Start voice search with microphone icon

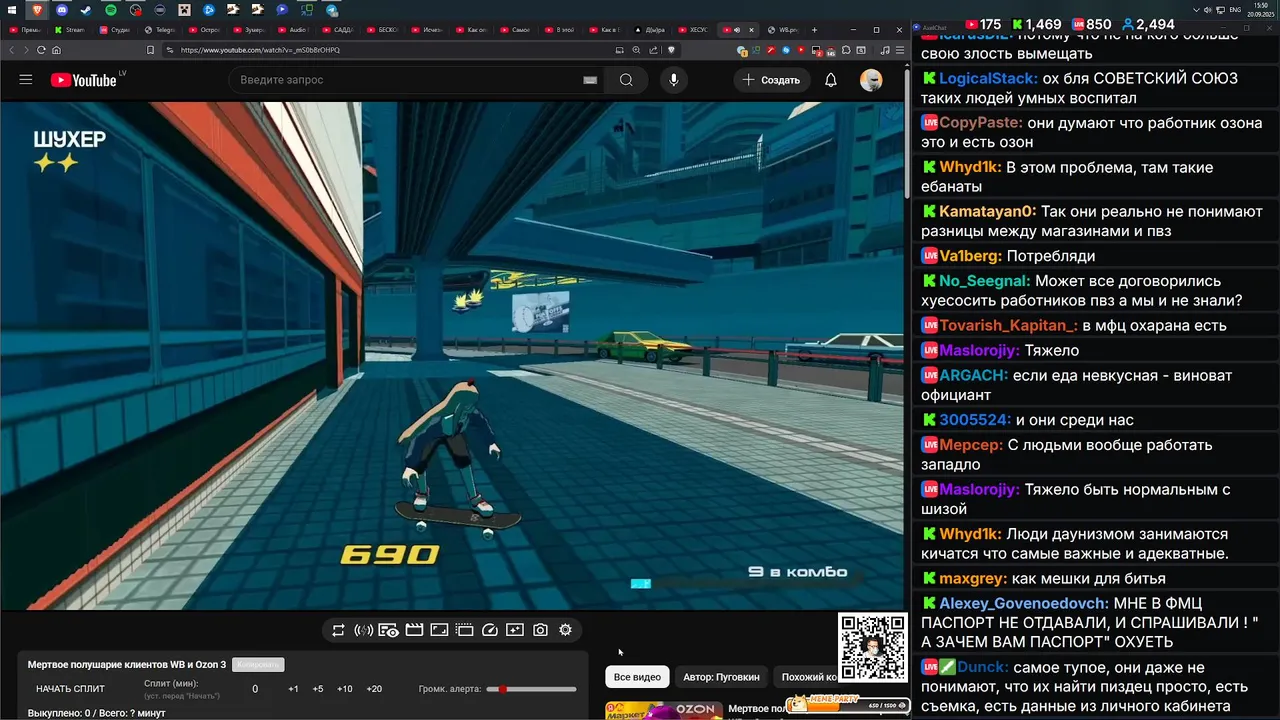[674, 80]
